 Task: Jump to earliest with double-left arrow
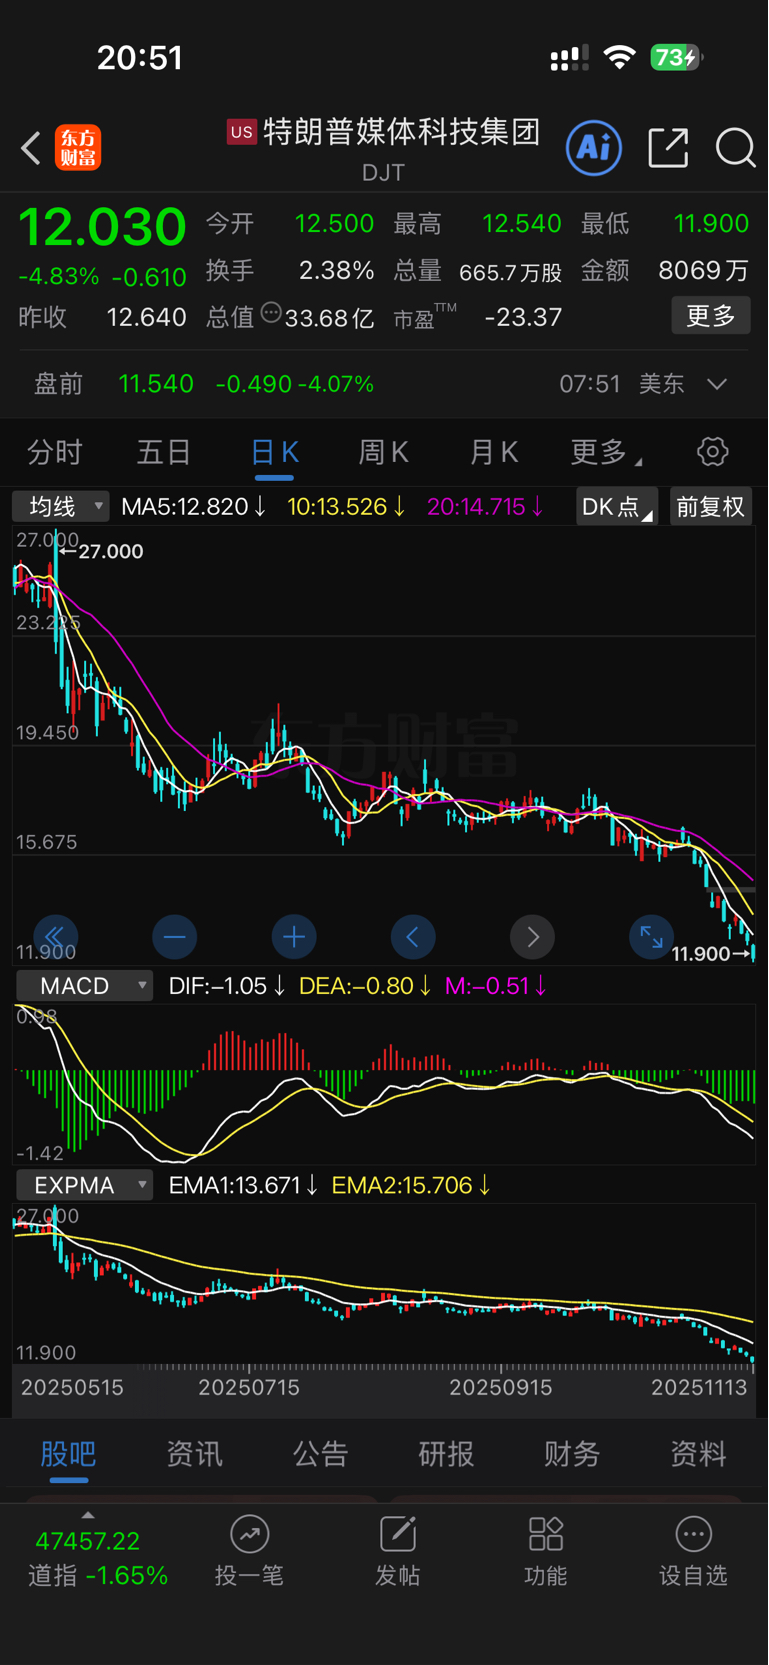(55, 937)
